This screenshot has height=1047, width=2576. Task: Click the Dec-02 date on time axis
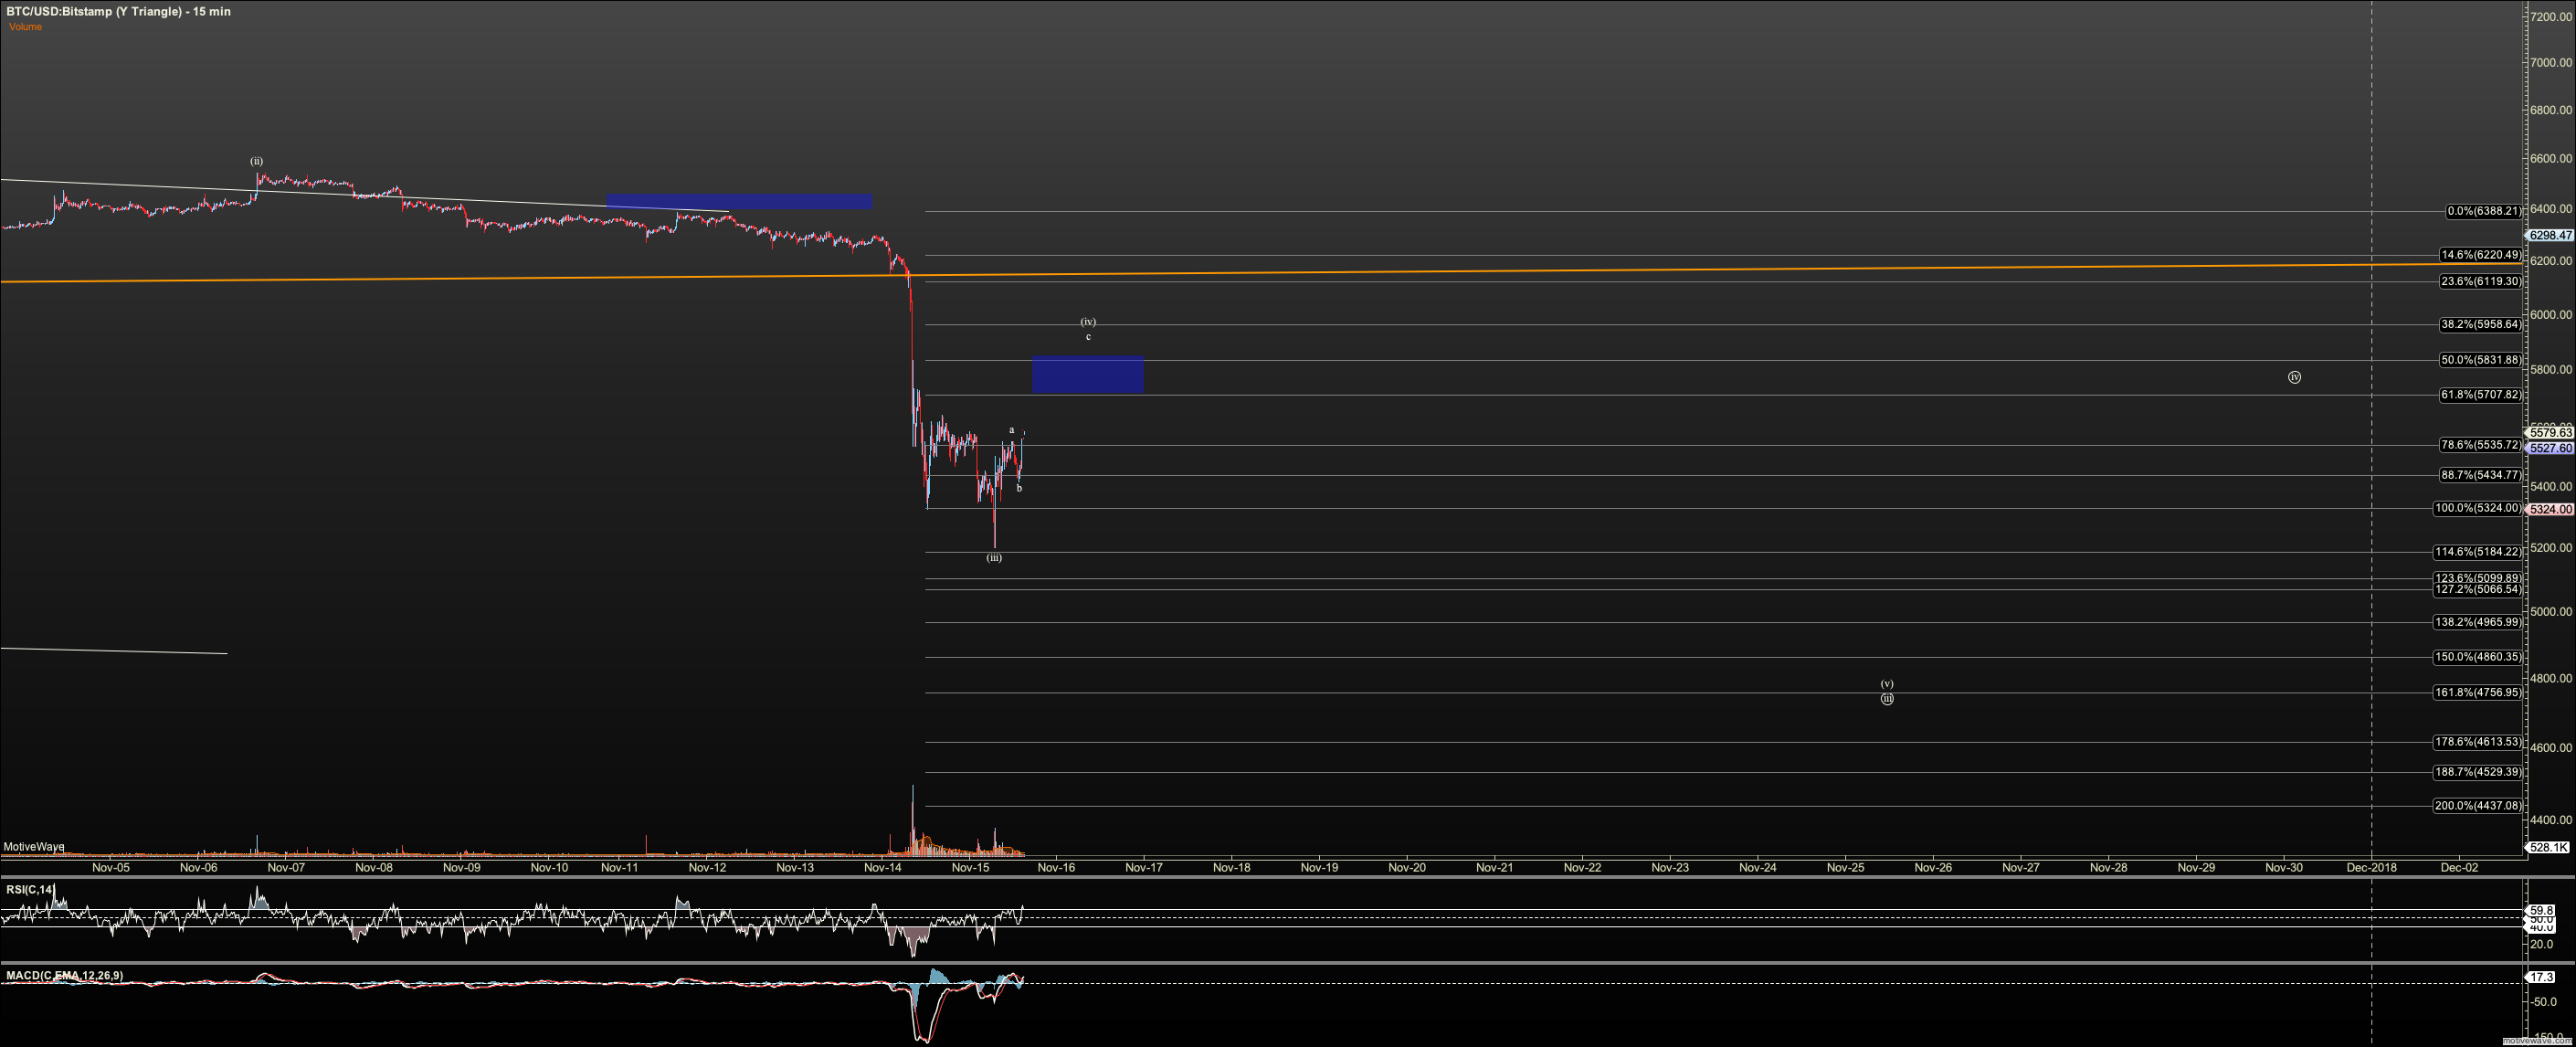[x=2459, y=868]
